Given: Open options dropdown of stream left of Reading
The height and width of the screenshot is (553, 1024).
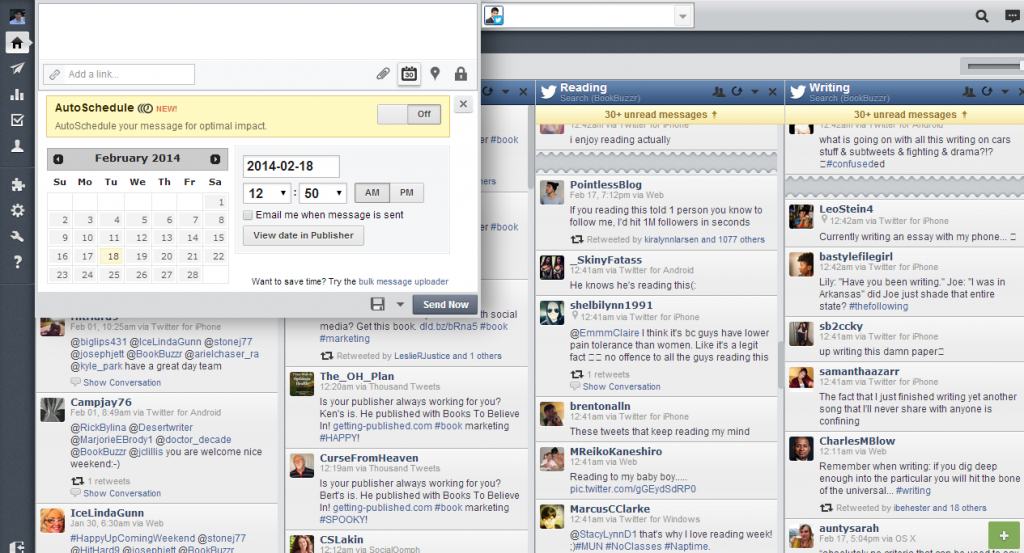Looking at the screenshot, I should pos(505,92).
